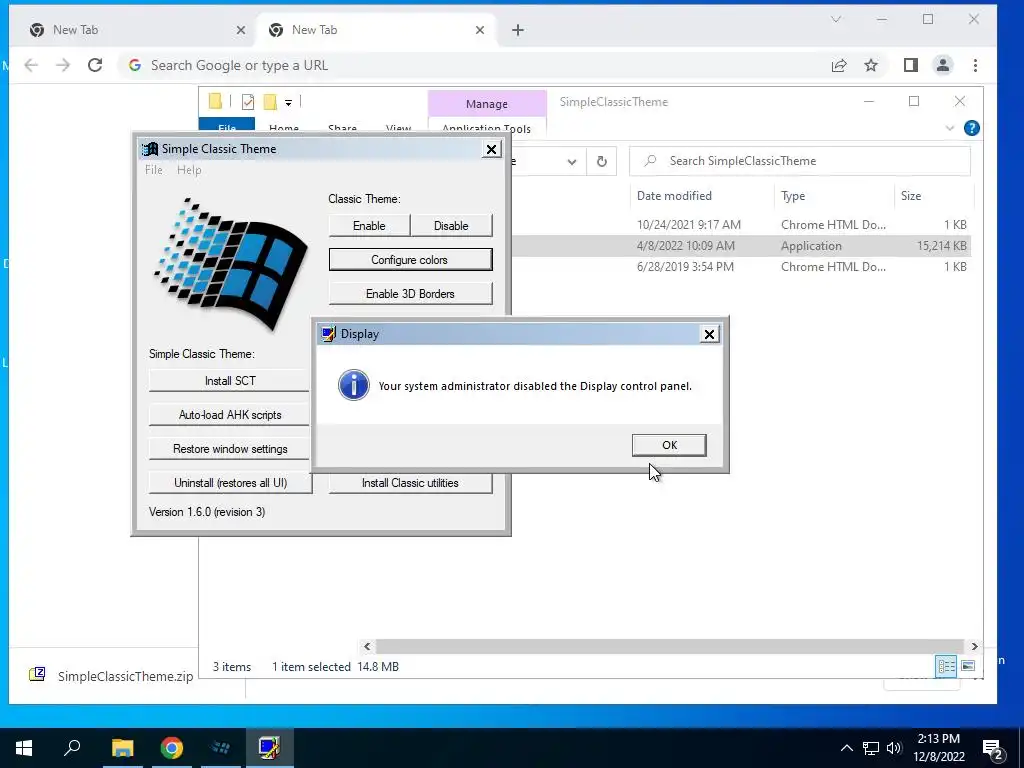
Task: Open Windows taskbar search
Action: 72,748
